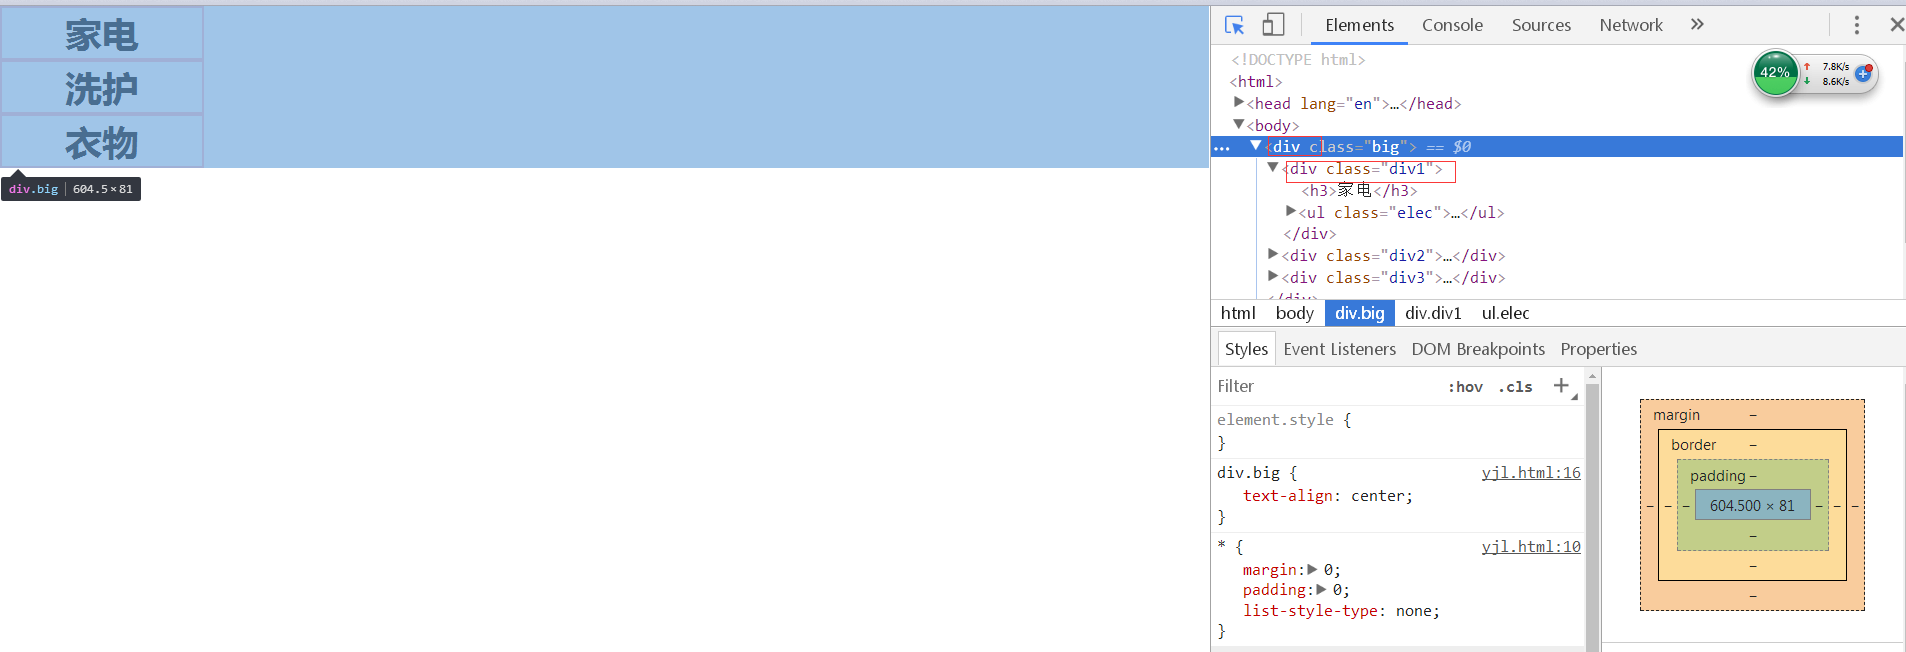The image size is (1906, 652).
Task: Click div.big in the breadcrumb bar
Action: 1360,313
